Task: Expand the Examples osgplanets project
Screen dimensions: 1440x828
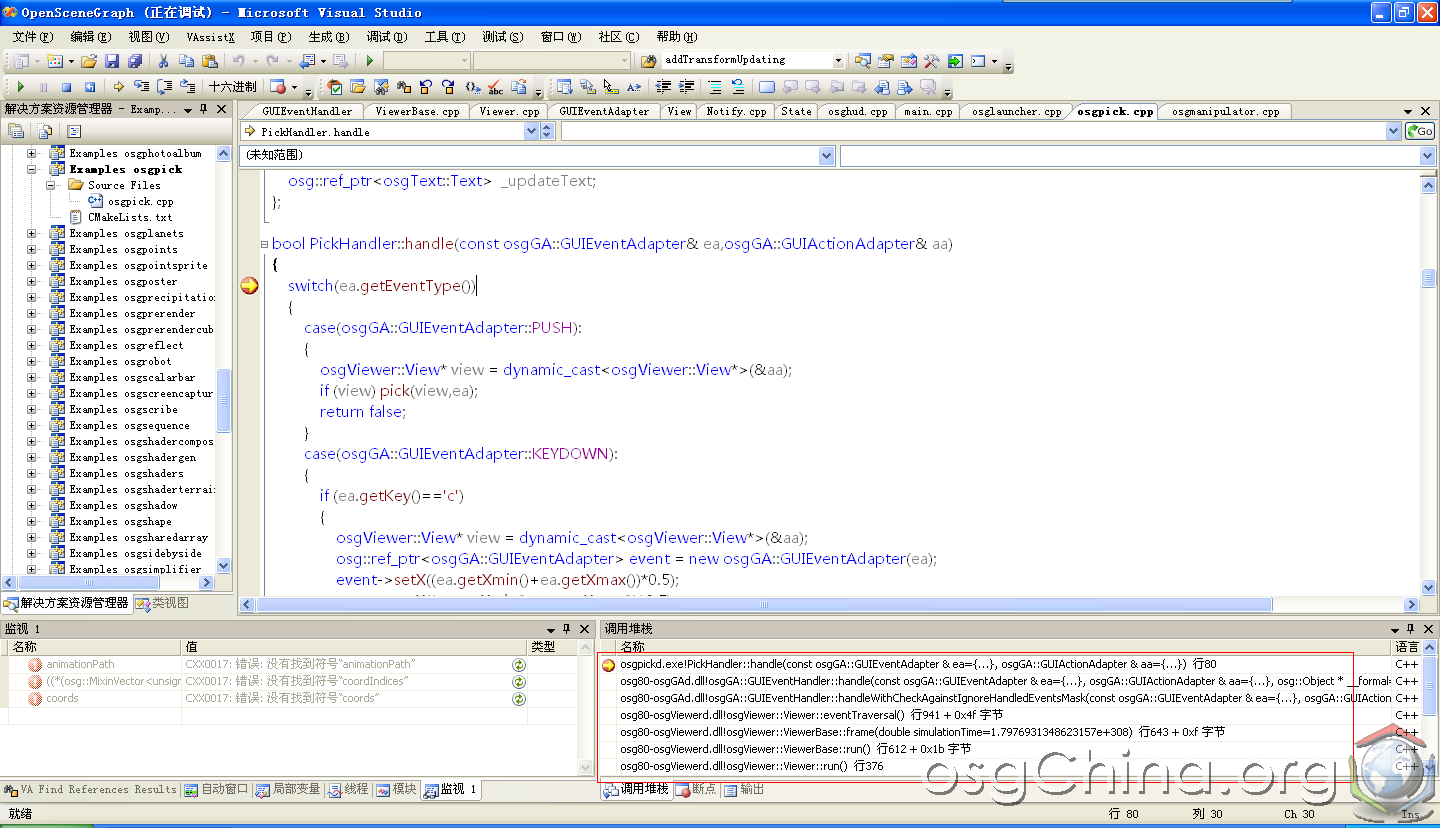Action: tap(31, 233)
